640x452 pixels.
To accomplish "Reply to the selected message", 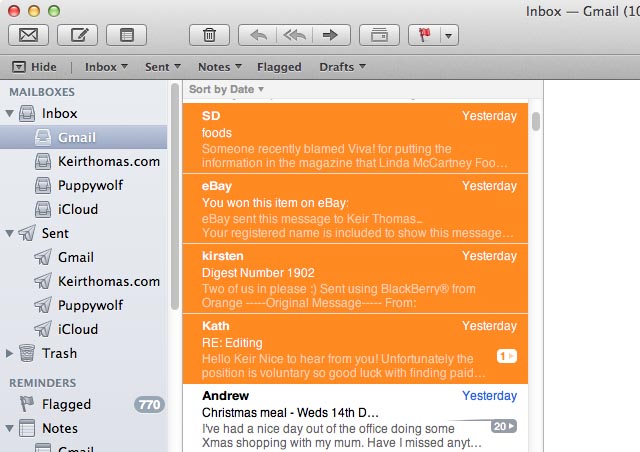I will click(x=258, y=35).
